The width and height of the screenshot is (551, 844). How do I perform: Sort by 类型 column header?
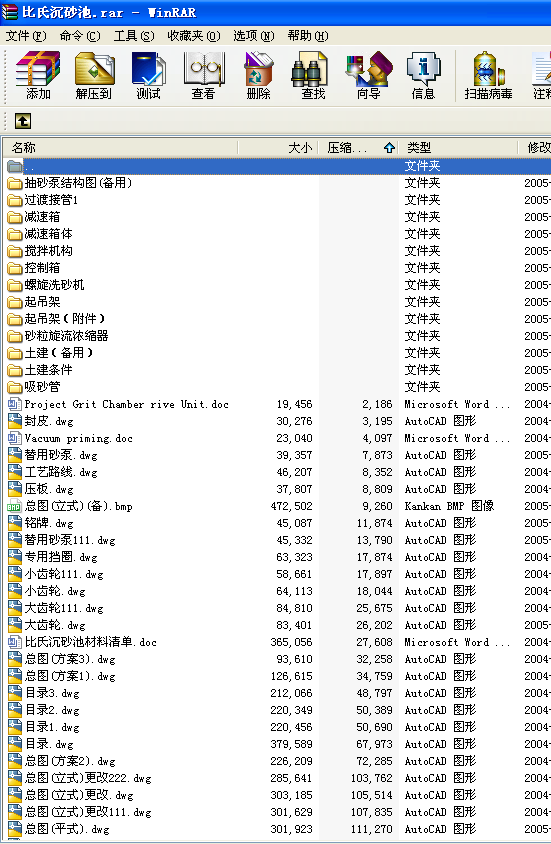458,147
